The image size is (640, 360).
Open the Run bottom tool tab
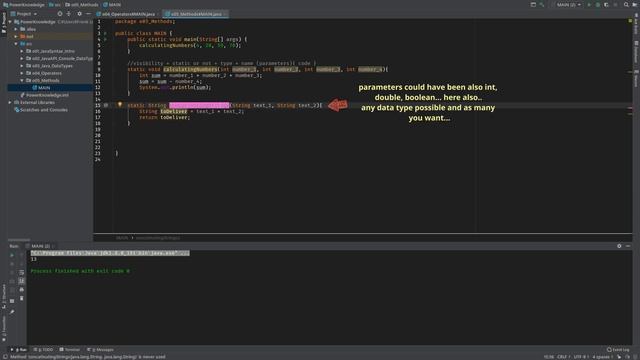(x=19, y=350)
